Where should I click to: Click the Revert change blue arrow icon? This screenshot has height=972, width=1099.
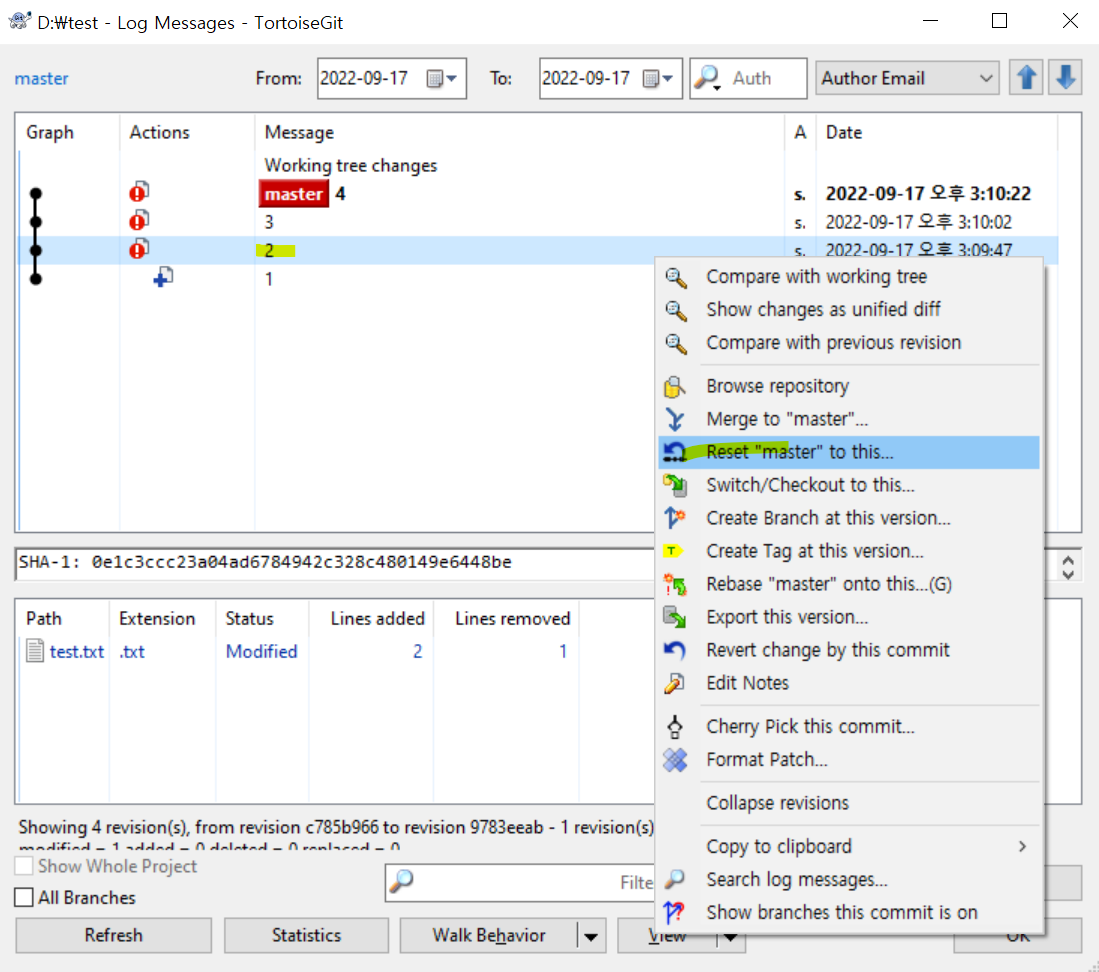point(674,650)
